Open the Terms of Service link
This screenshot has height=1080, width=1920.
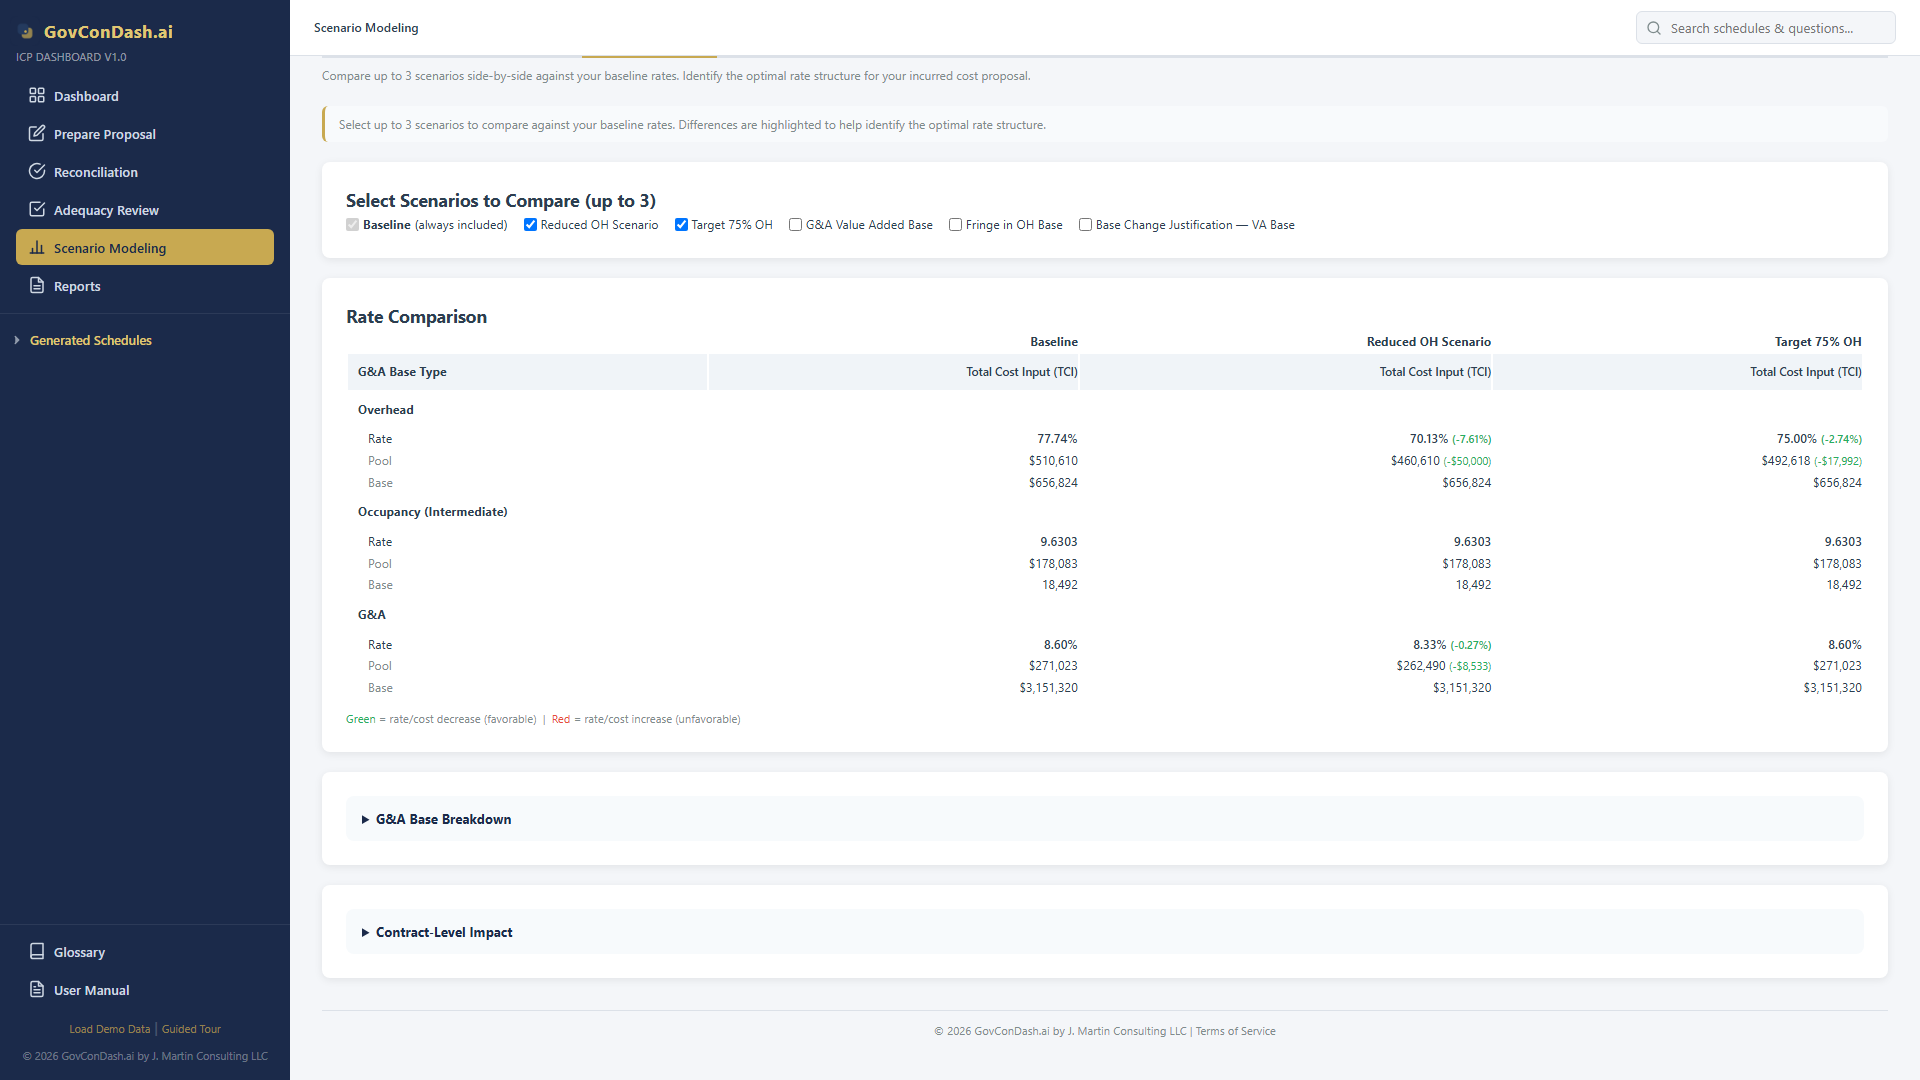1235,1031
